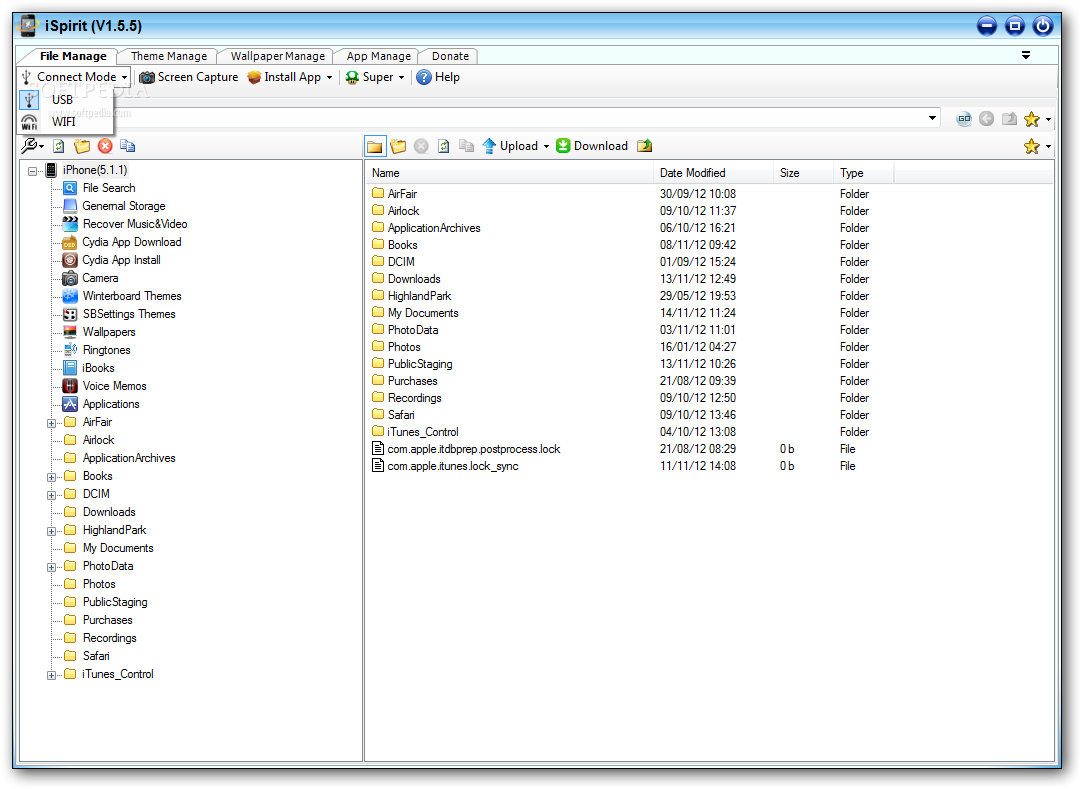Open Voice Memos in the tree
This screenshot has height=789, width=1082.
(x=115, y=386)
